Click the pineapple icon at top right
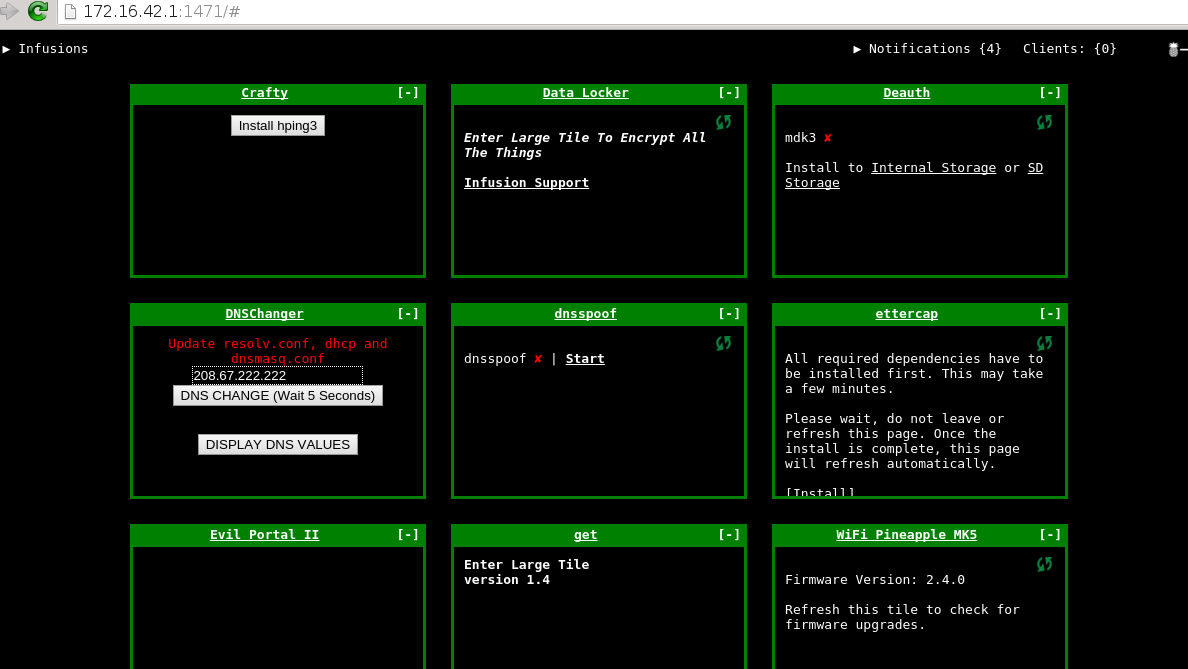1188x669 pixels. [x=1174, y=49]
